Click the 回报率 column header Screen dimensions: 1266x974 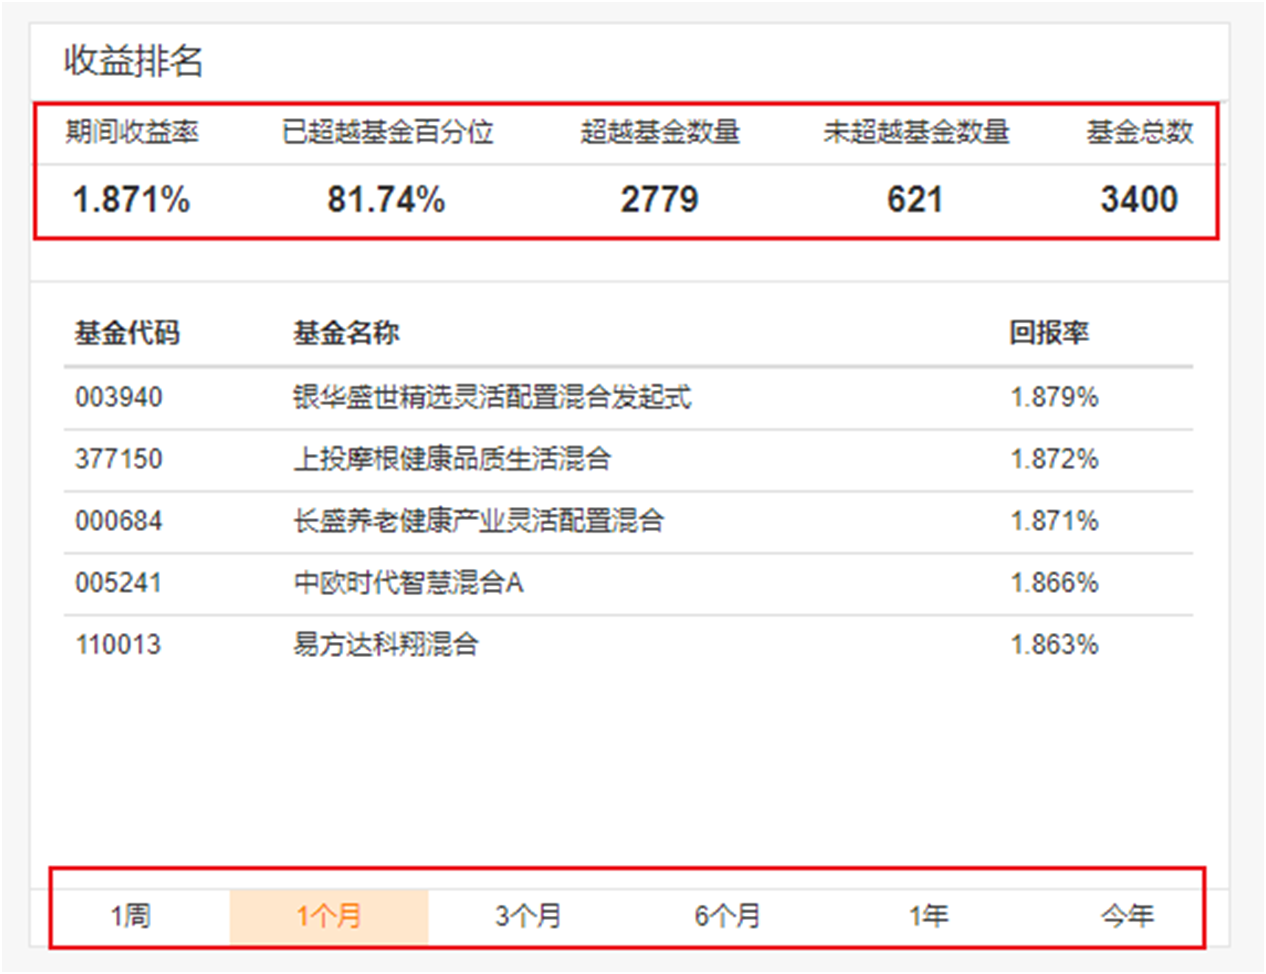(1049, 333)
